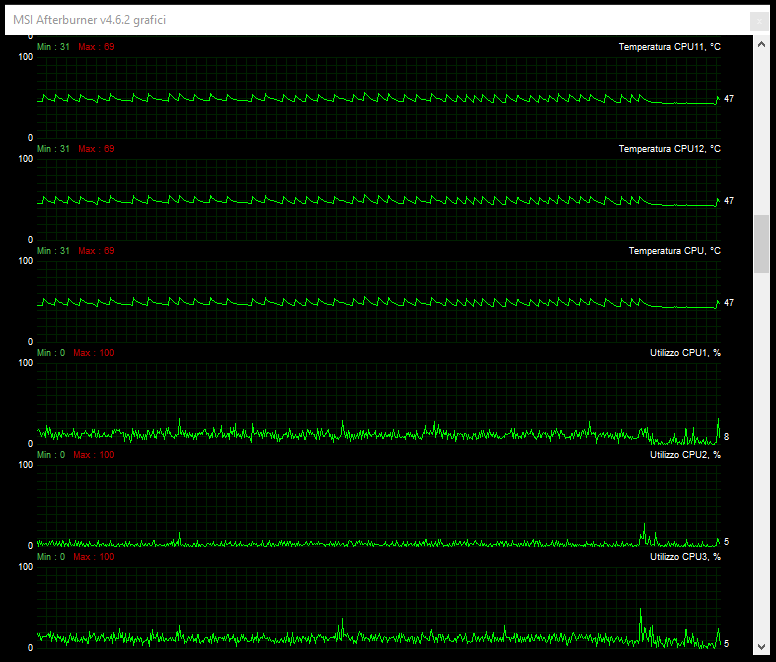
Task: Click current value 47 on the CPU11 temperature graph
Action: point(729,99)
